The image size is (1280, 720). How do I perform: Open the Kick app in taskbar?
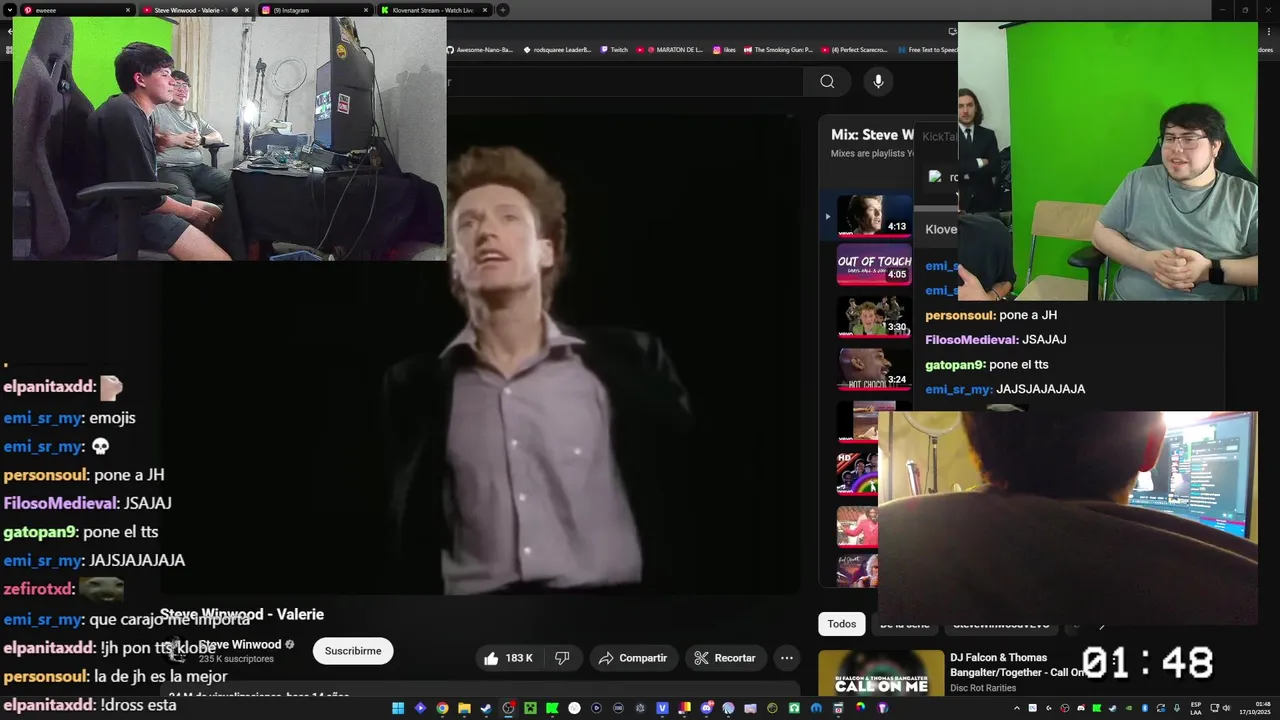click(552, 708)
